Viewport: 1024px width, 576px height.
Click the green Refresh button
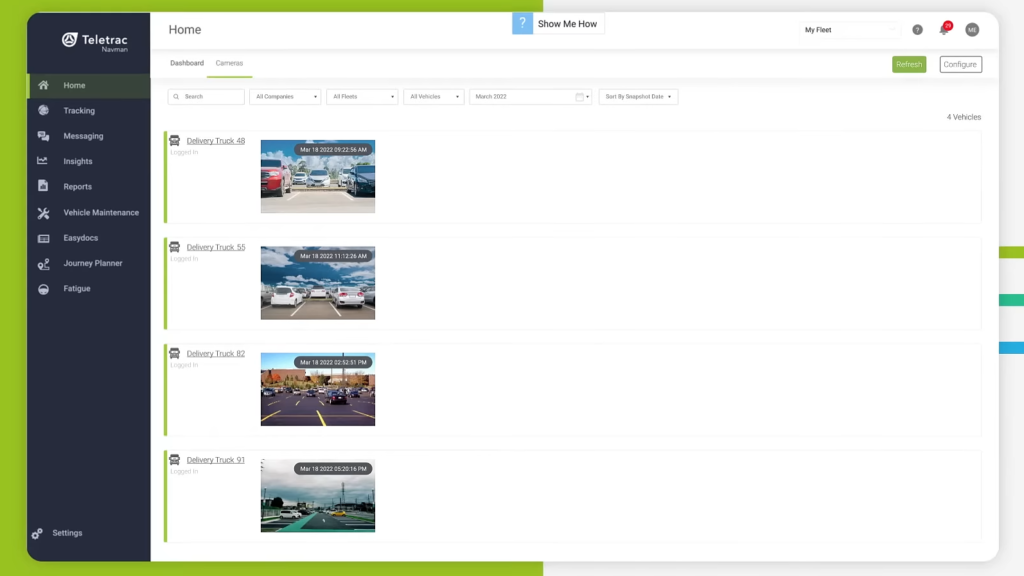pyautogui.click(x=909, y=65)
